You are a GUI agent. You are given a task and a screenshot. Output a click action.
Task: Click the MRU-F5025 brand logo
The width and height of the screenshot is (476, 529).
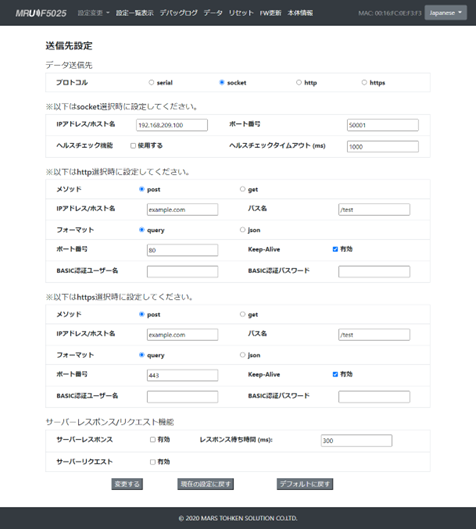[41, 13]
